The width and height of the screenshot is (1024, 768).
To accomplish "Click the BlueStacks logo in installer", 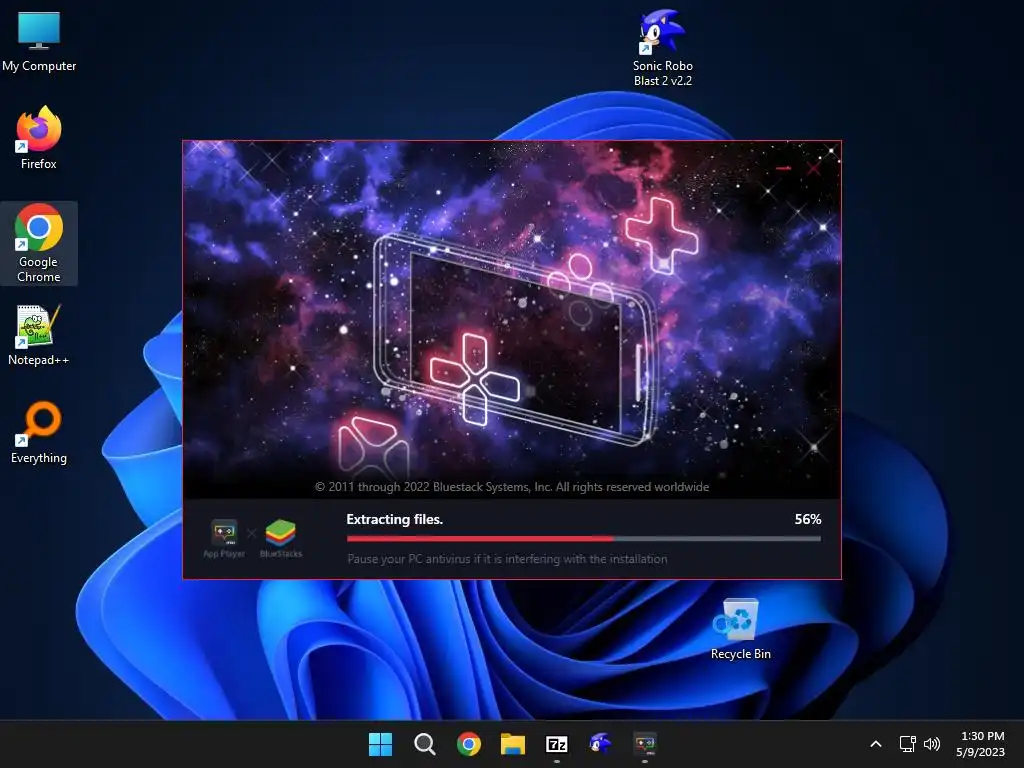I will [x=281, y=538].
